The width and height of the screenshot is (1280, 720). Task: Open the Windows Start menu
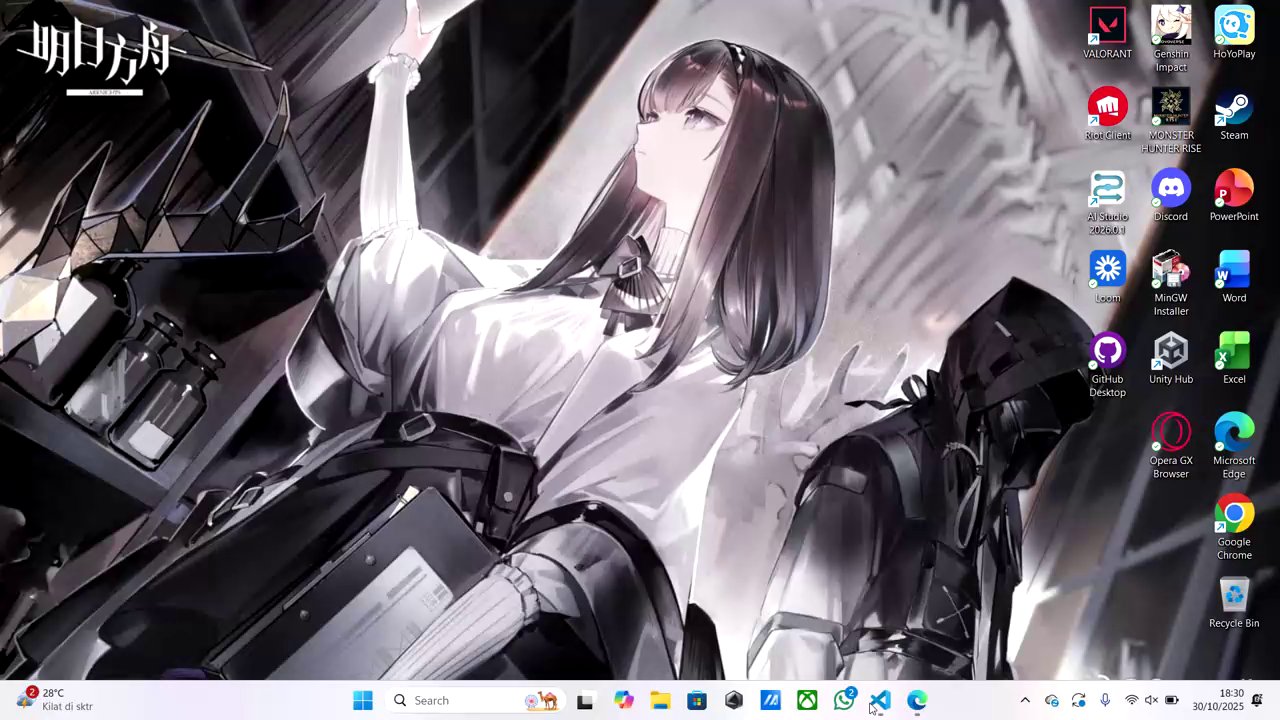363,701
